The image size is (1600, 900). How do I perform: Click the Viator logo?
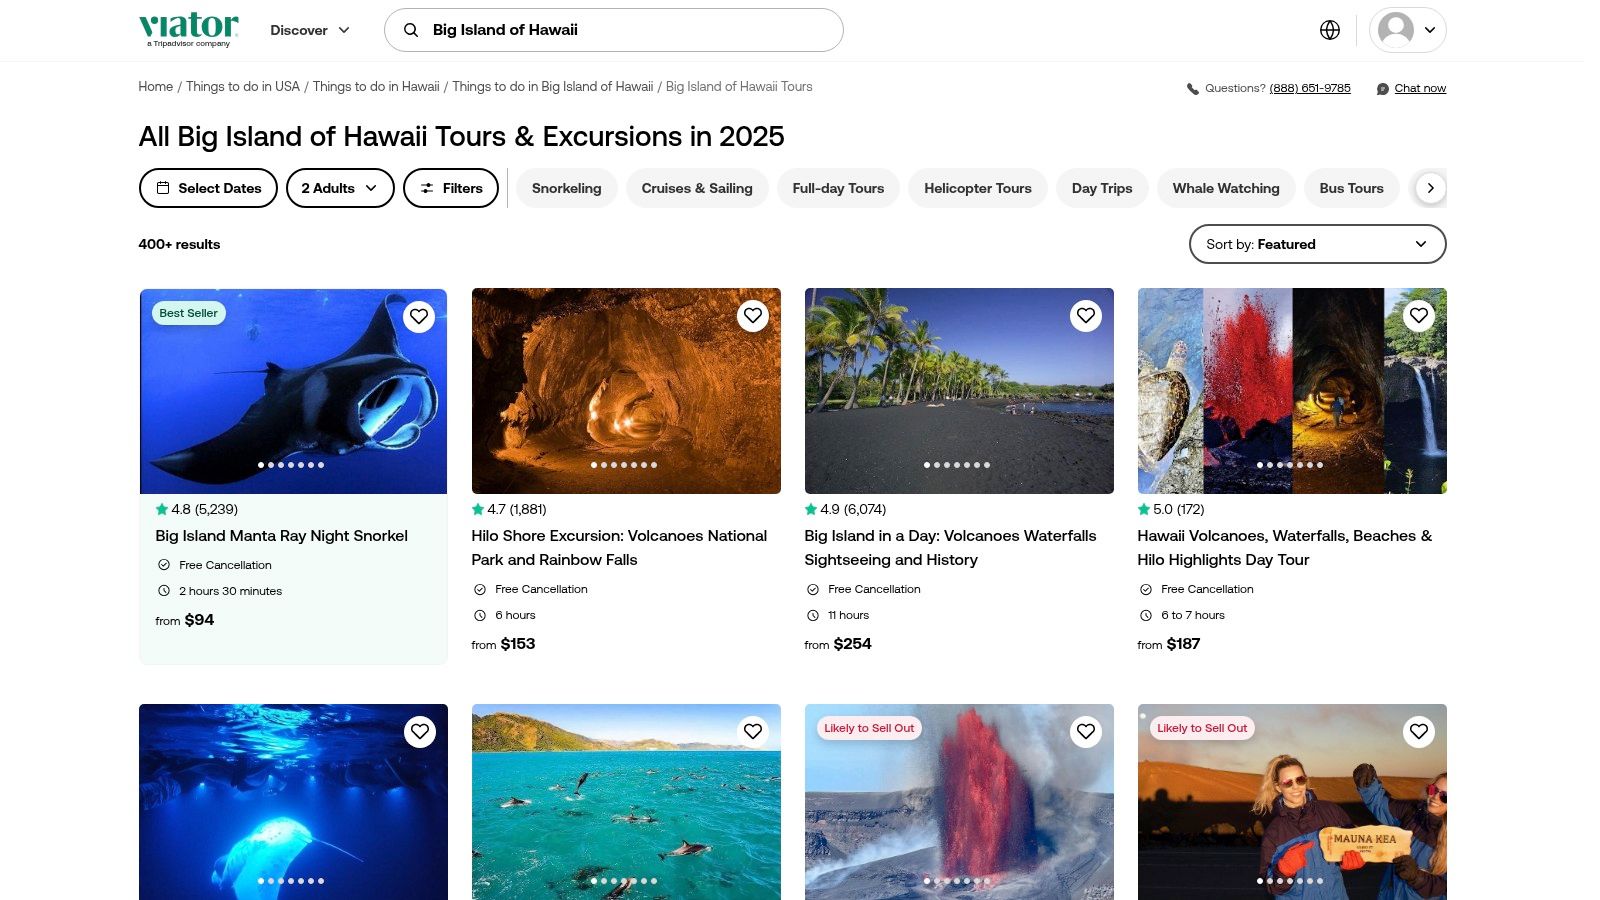[x=189, y=29]
